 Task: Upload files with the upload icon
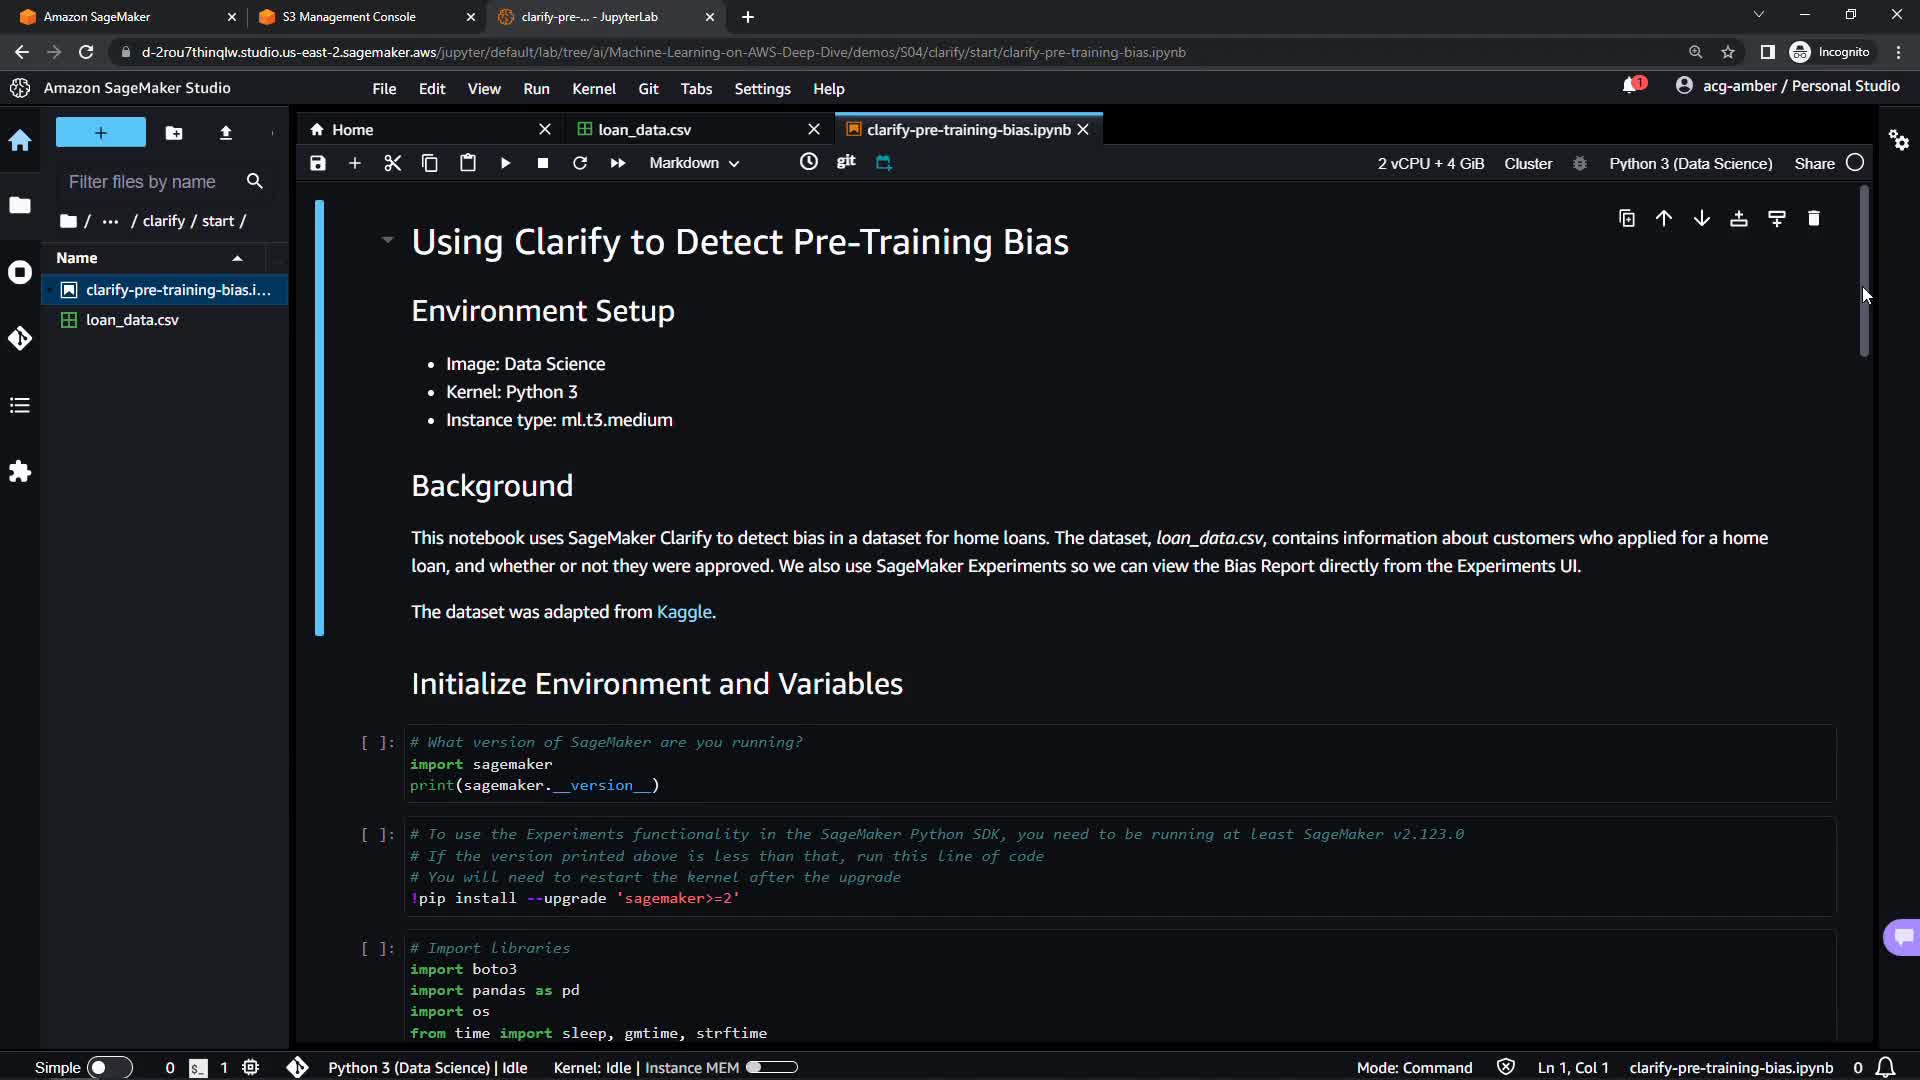pyautogui.click(x=226, y=133)
